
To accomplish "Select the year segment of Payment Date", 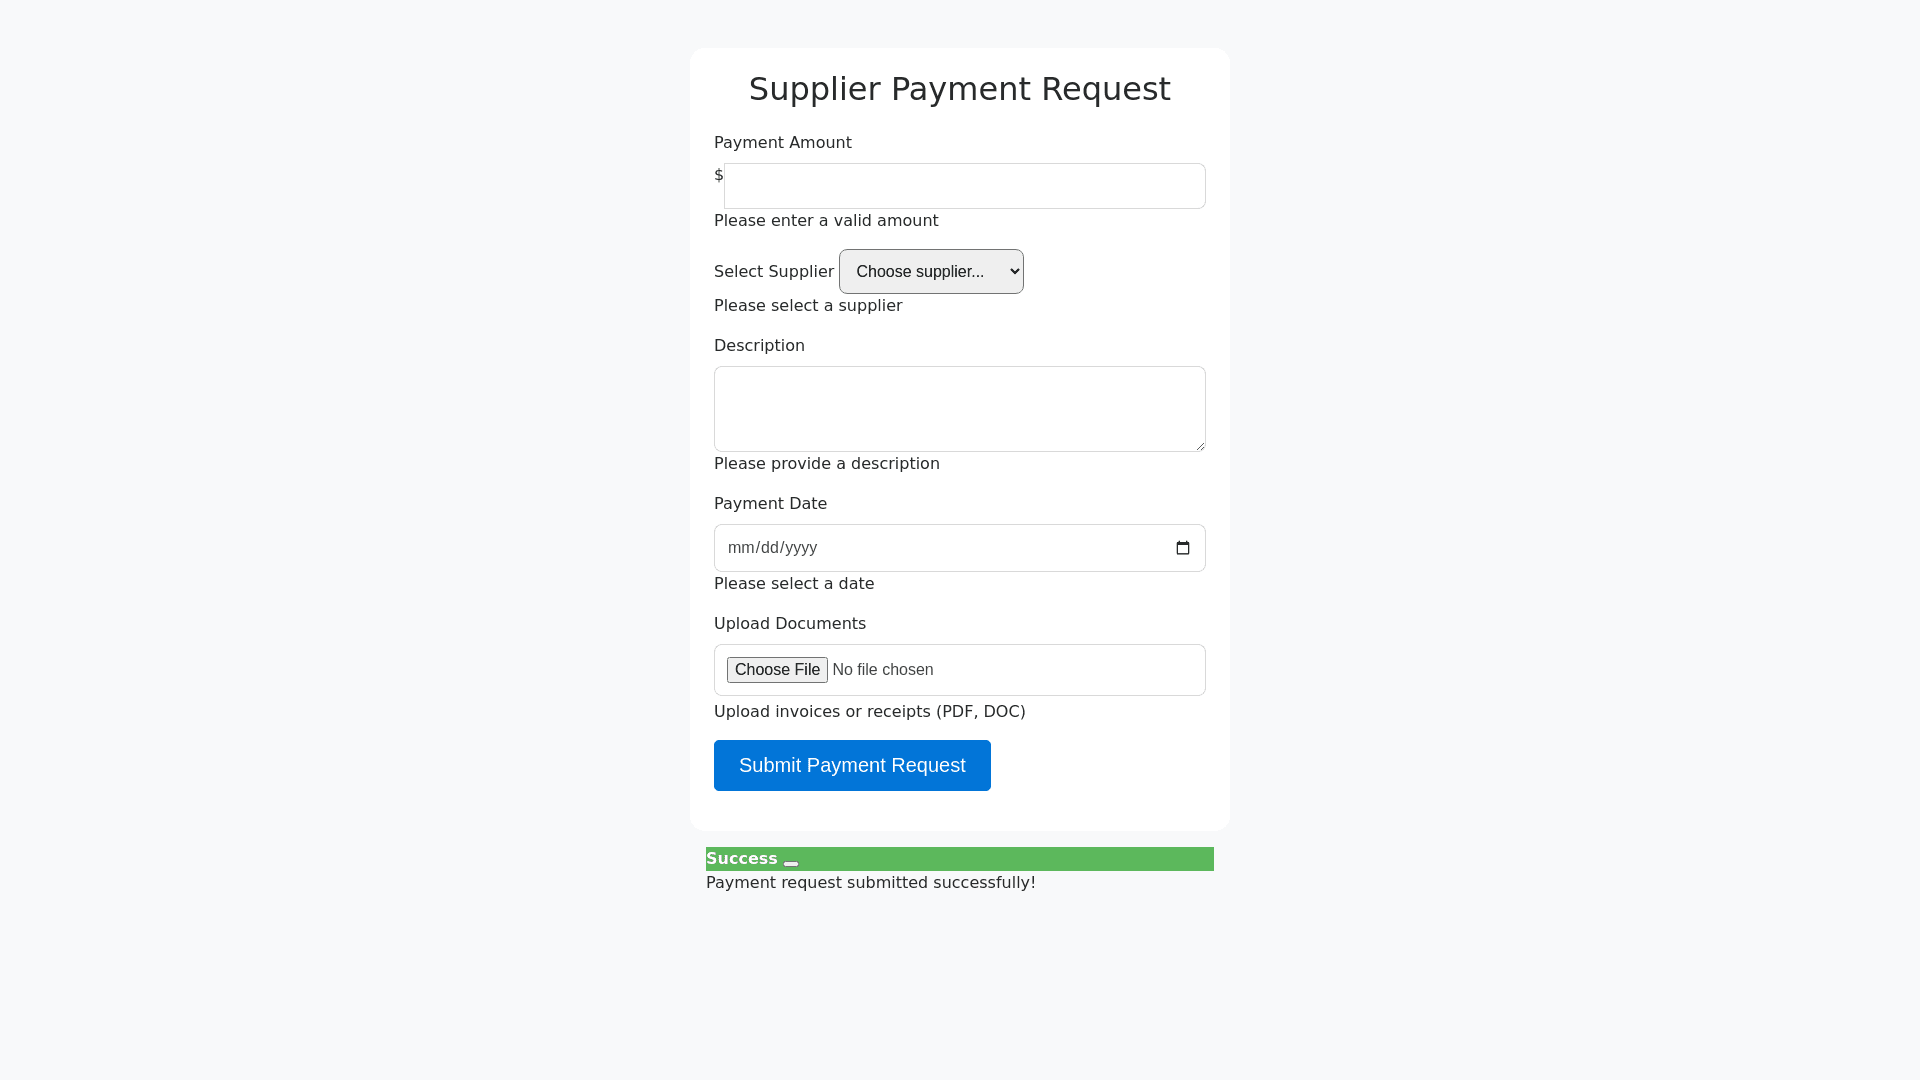I will pyautogui.click(x=802, y=548).
